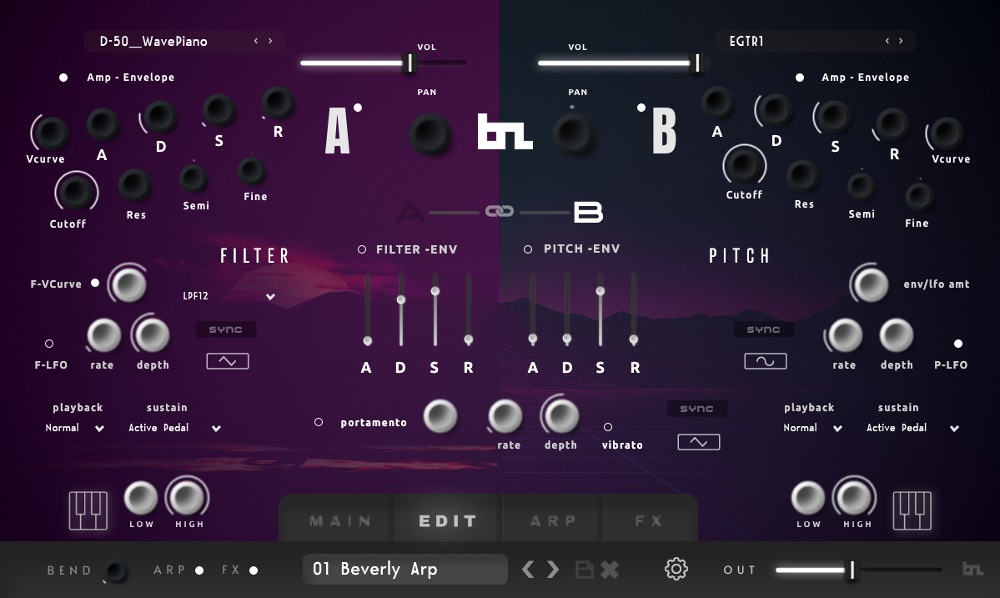The width and height of the screenshot is (1000, 598).
Task: Click the vibrato sync button
Action: 696,409
